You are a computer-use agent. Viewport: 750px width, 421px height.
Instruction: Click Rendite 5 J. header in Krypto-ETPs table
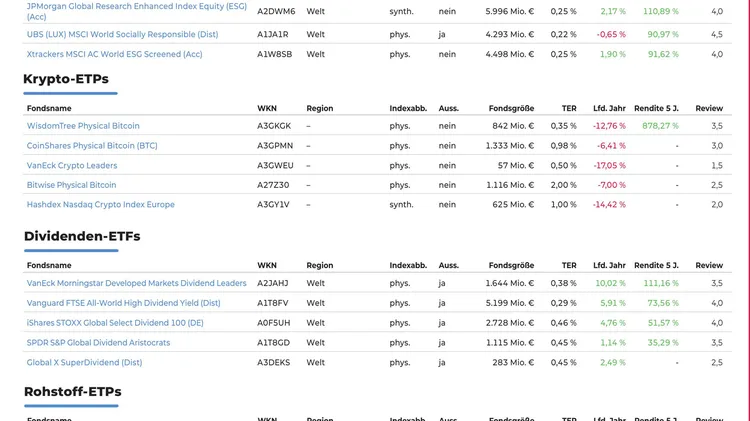[656, 108]
